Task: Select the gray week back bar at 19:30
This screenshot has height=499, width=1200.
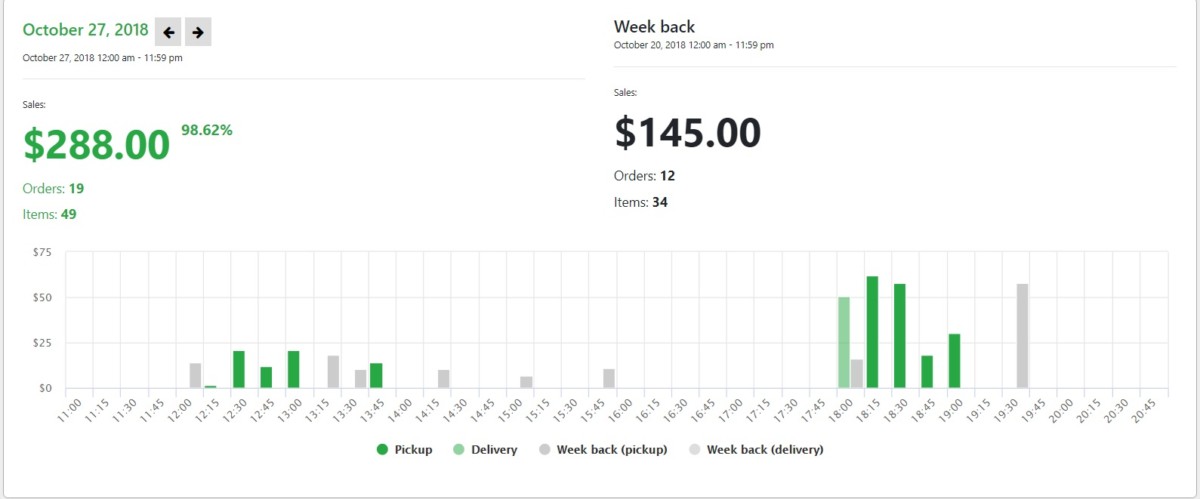Action: coord(1022,336)
